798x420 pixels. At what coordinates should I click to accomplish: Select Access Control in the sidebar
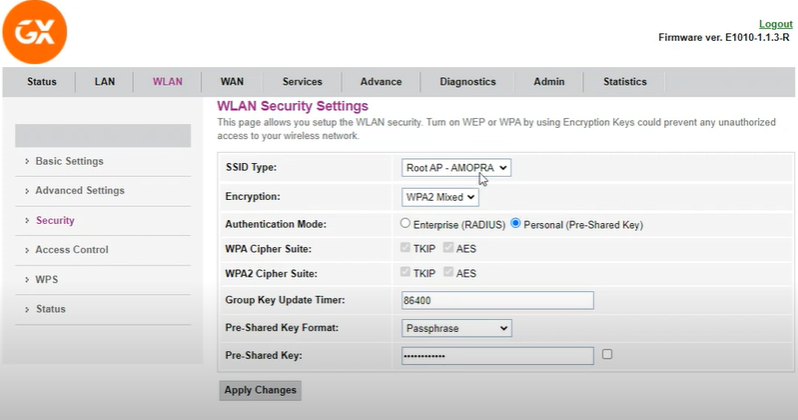click(71, 250)
